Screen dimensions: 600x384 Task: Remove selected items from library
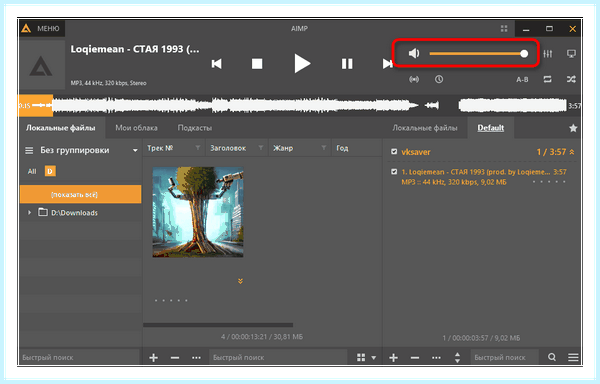(x=175, y=358)
